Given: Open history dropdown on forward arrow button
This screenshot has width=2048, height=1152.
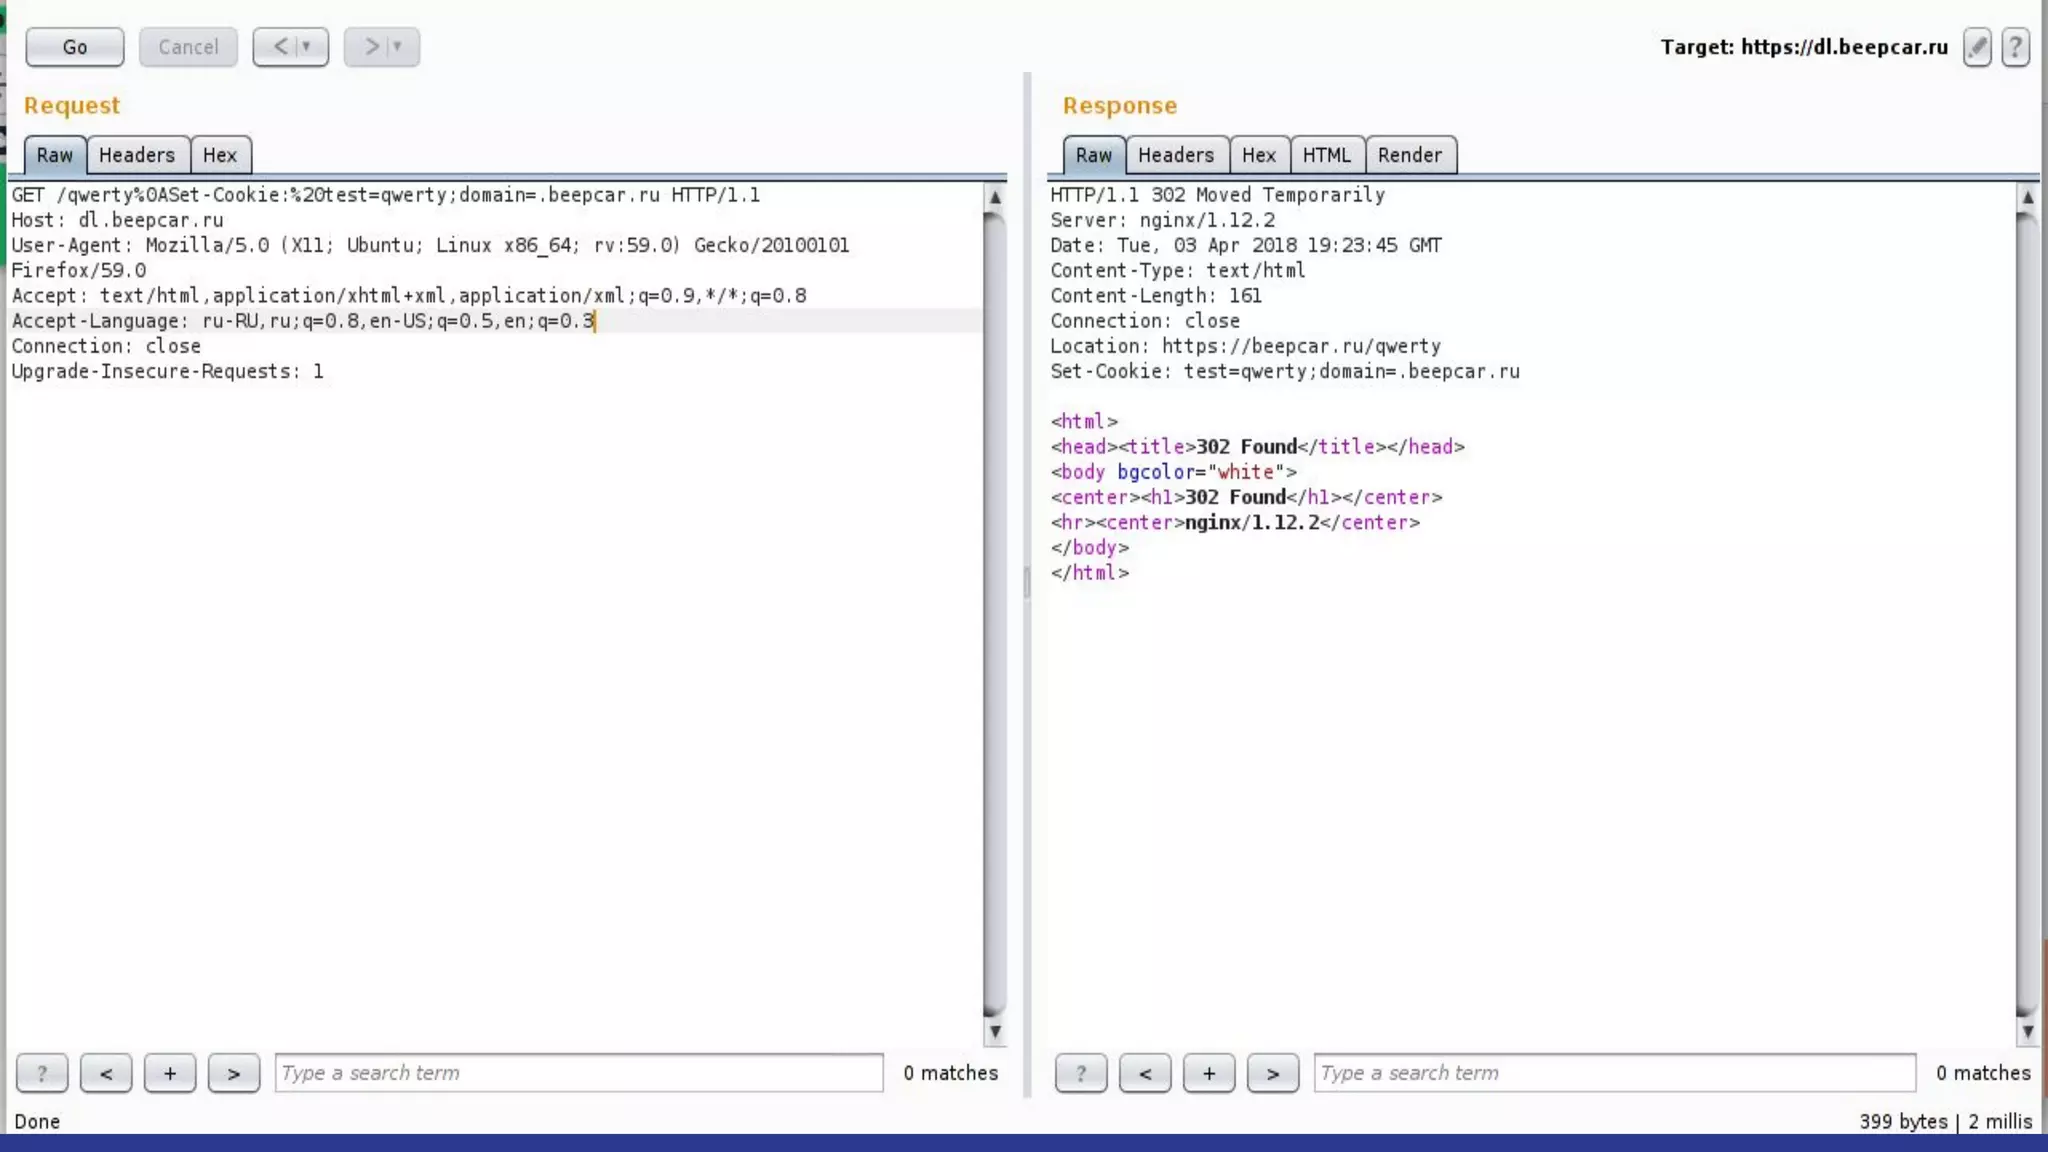Looking at the screenshot, I should point(398,47).
